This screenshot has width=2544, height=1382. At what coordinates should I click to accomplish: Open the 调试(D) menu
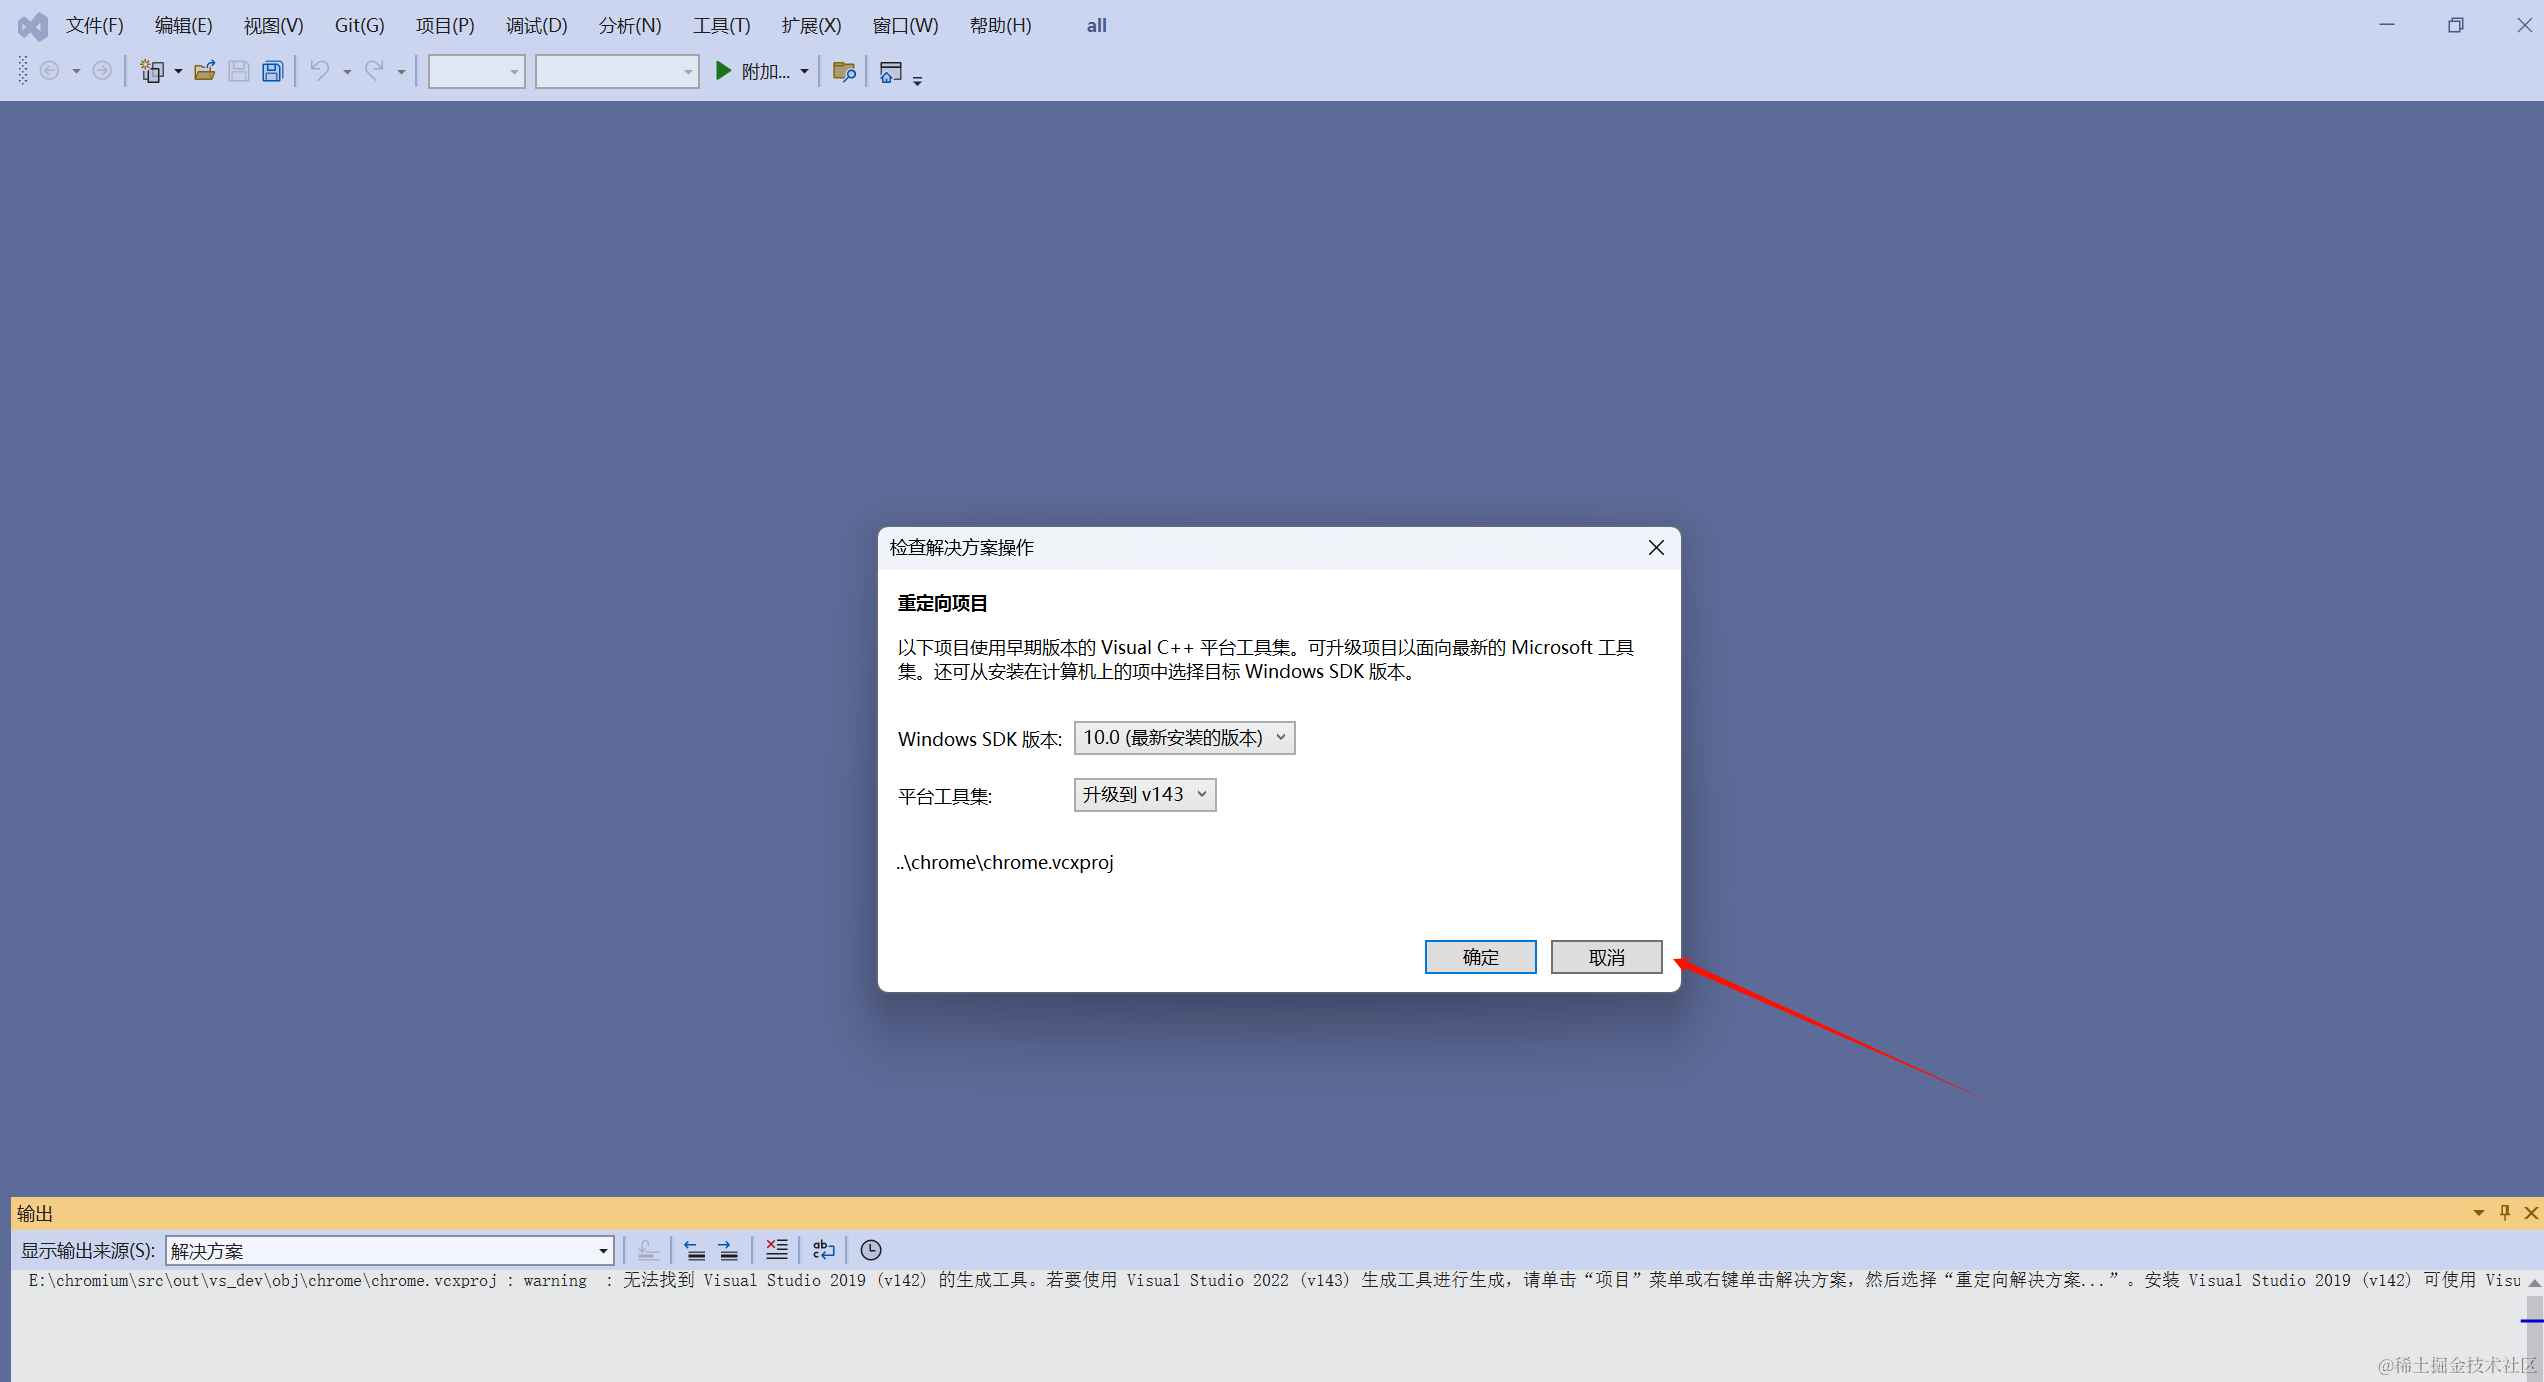click(x=536, y=25)
